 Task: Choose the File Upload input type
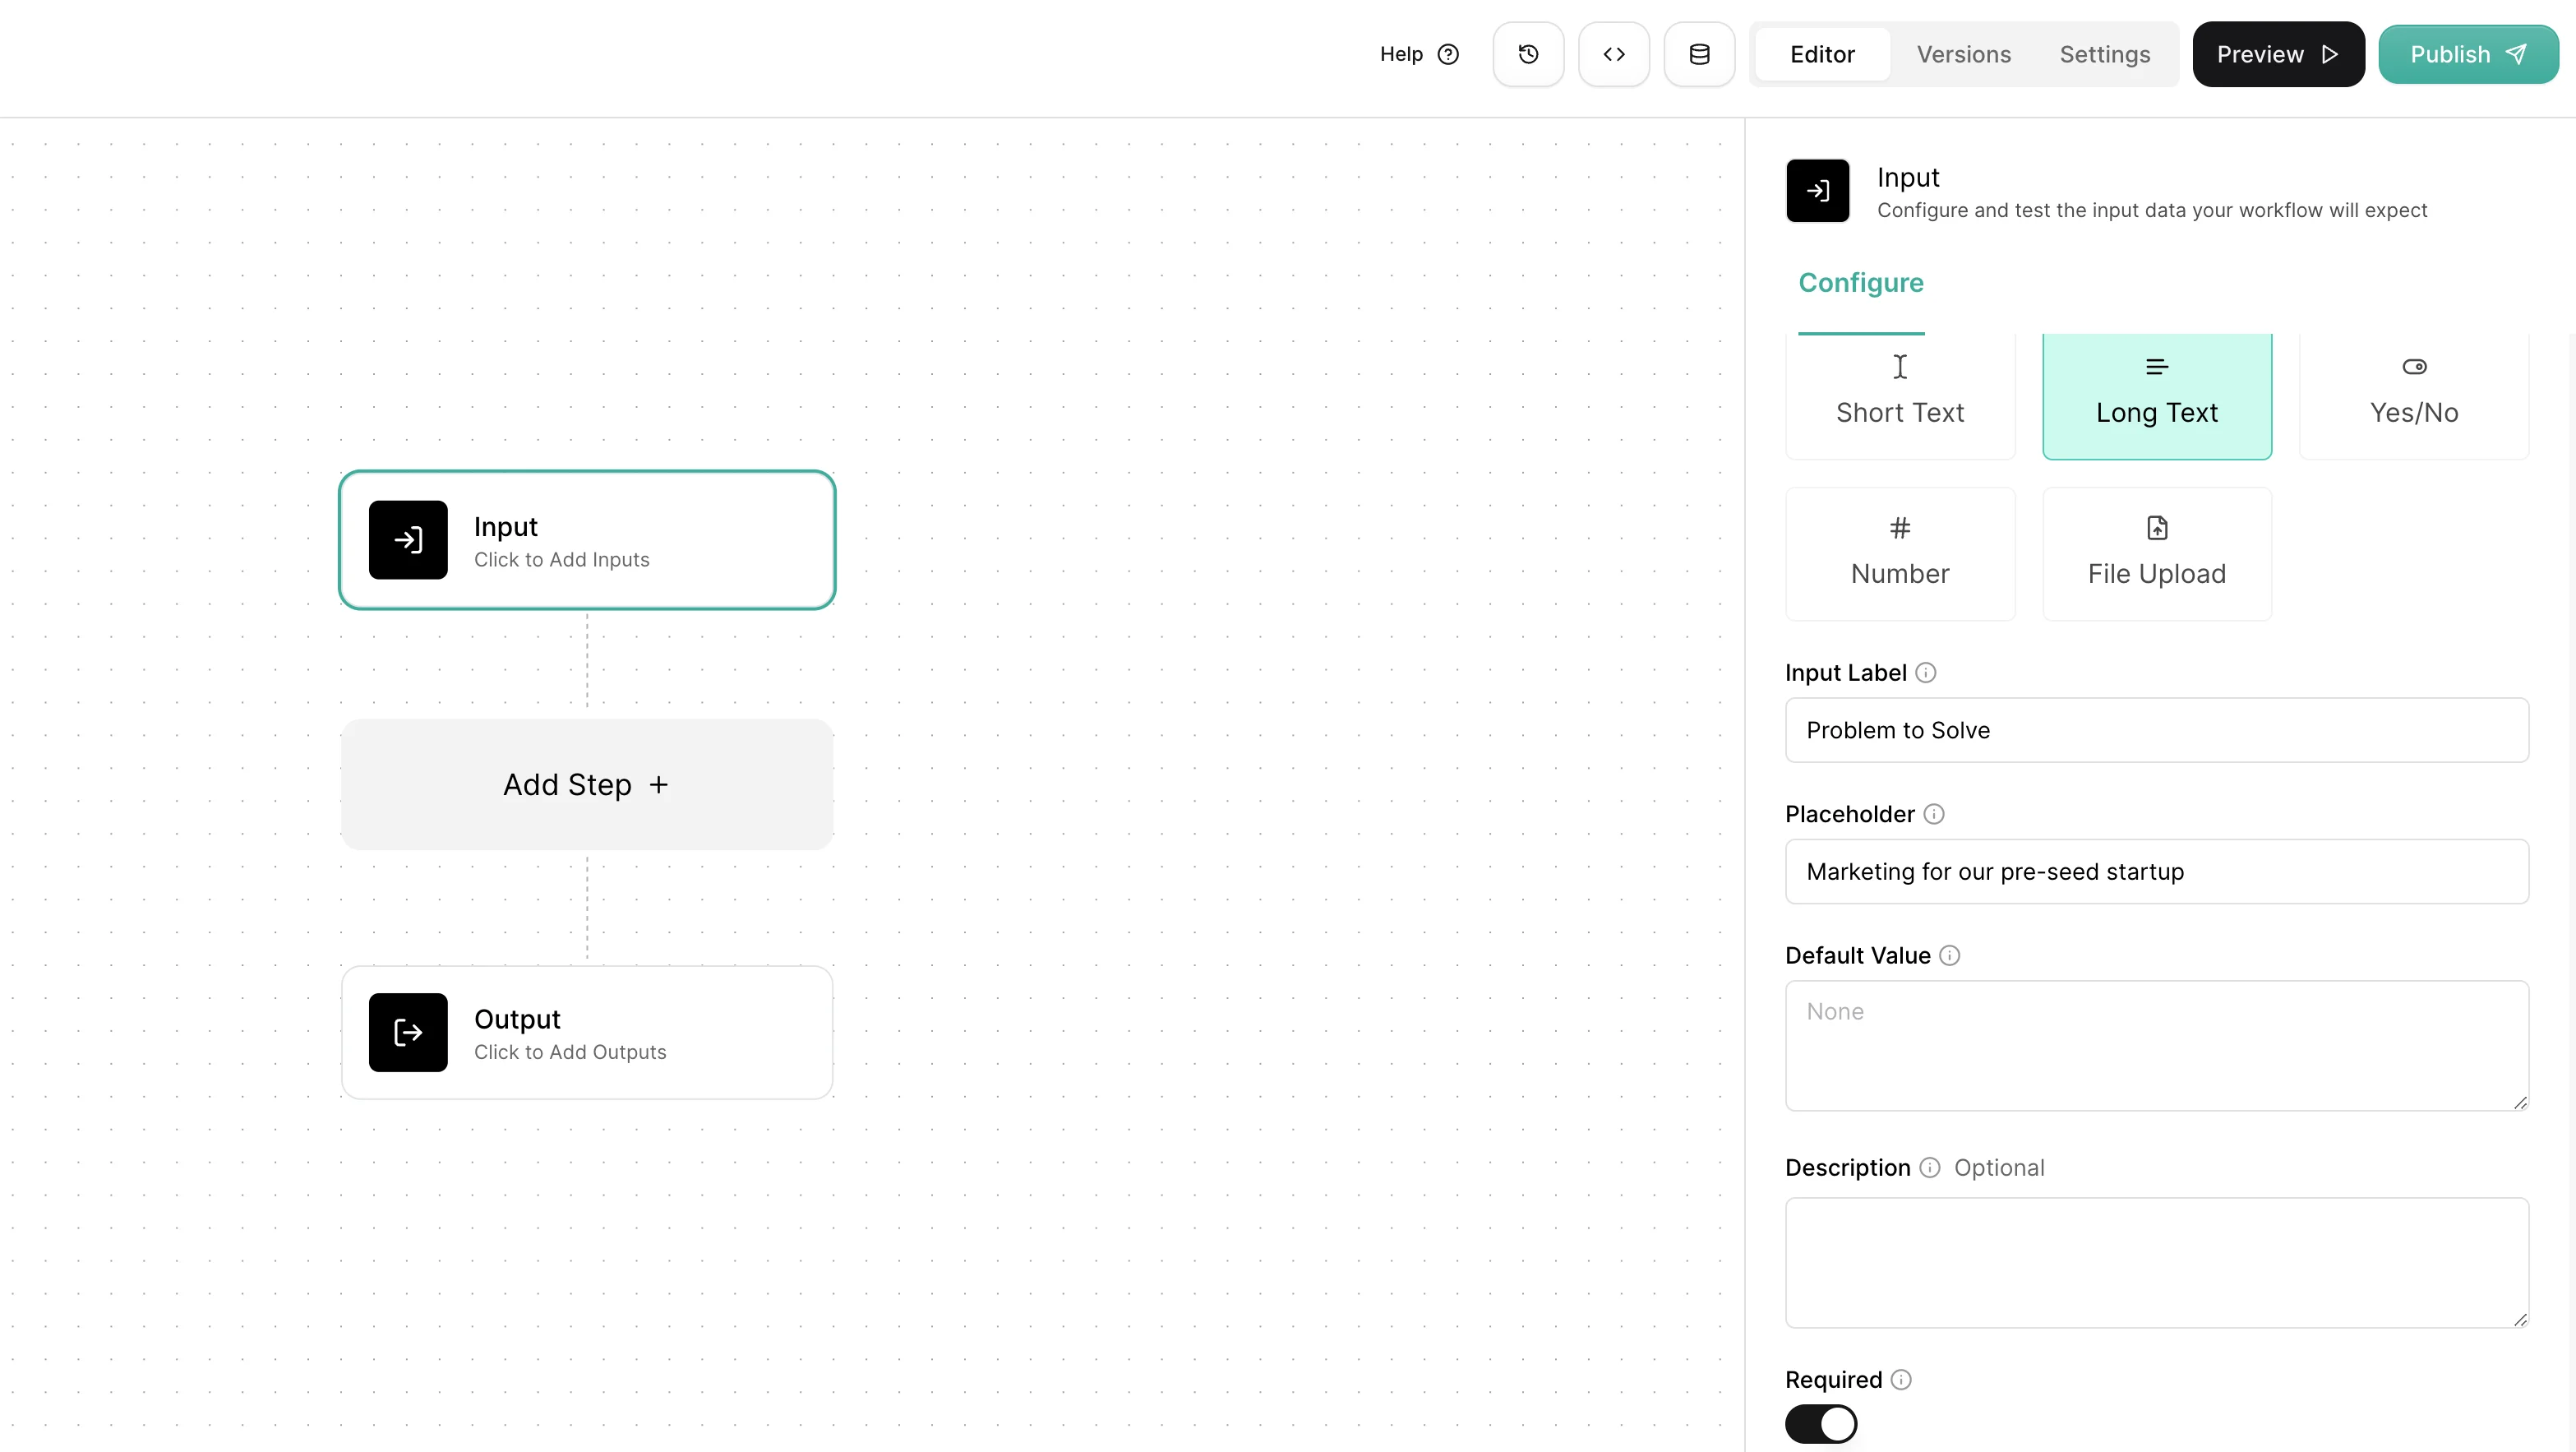[x=2156, y=554]
